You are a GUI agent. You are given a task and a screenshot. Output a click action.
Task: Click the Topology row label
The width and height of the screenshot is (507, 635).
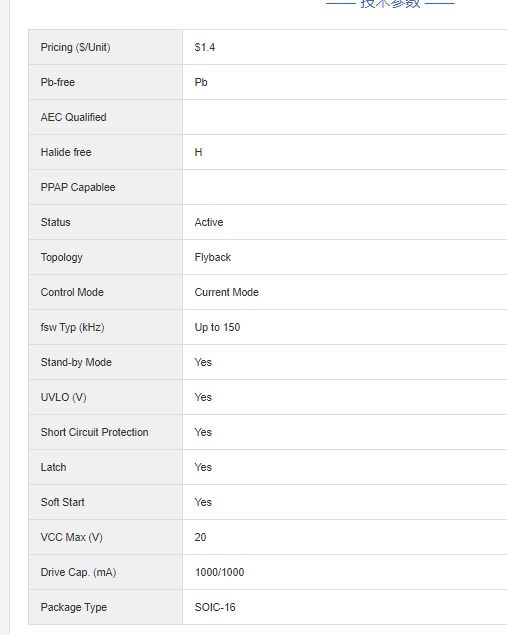pyautogui.click(x=61, y=257)
